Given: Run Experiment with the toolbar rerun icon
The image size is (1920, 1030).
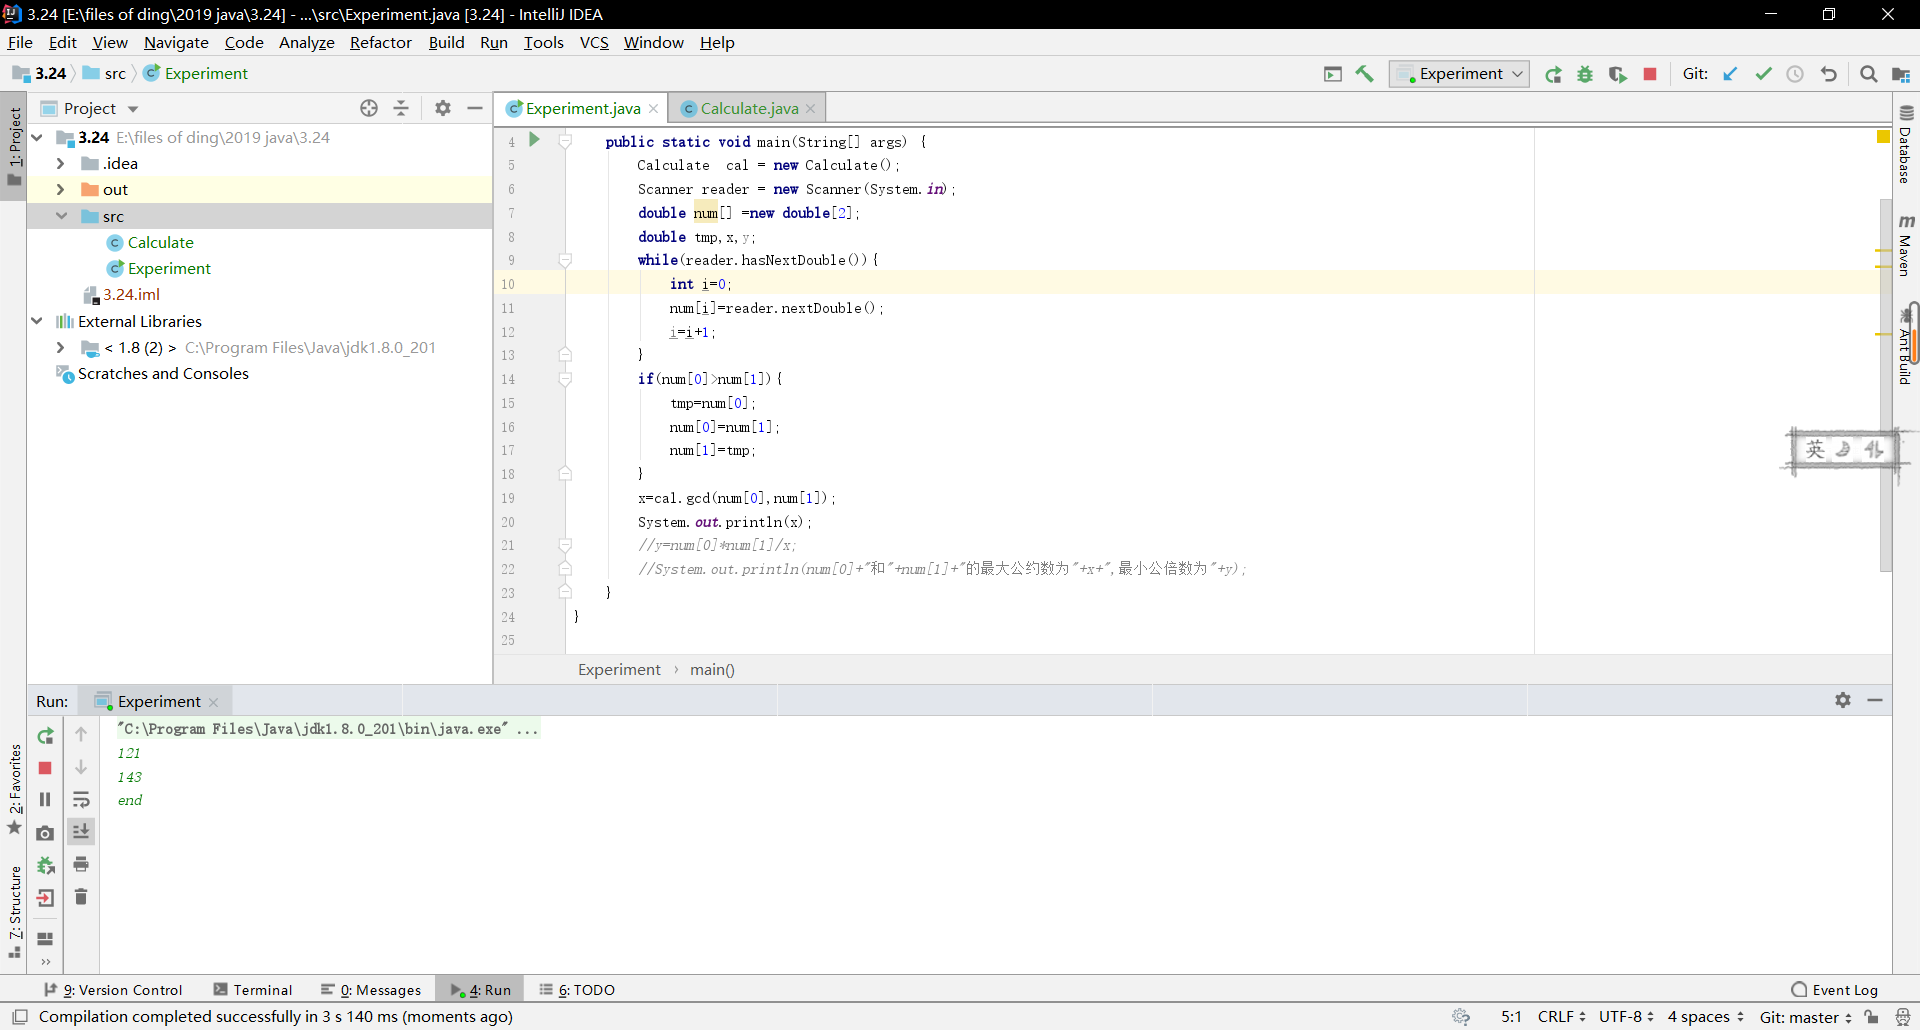Looking at the screenshot, I should 1553,74.
